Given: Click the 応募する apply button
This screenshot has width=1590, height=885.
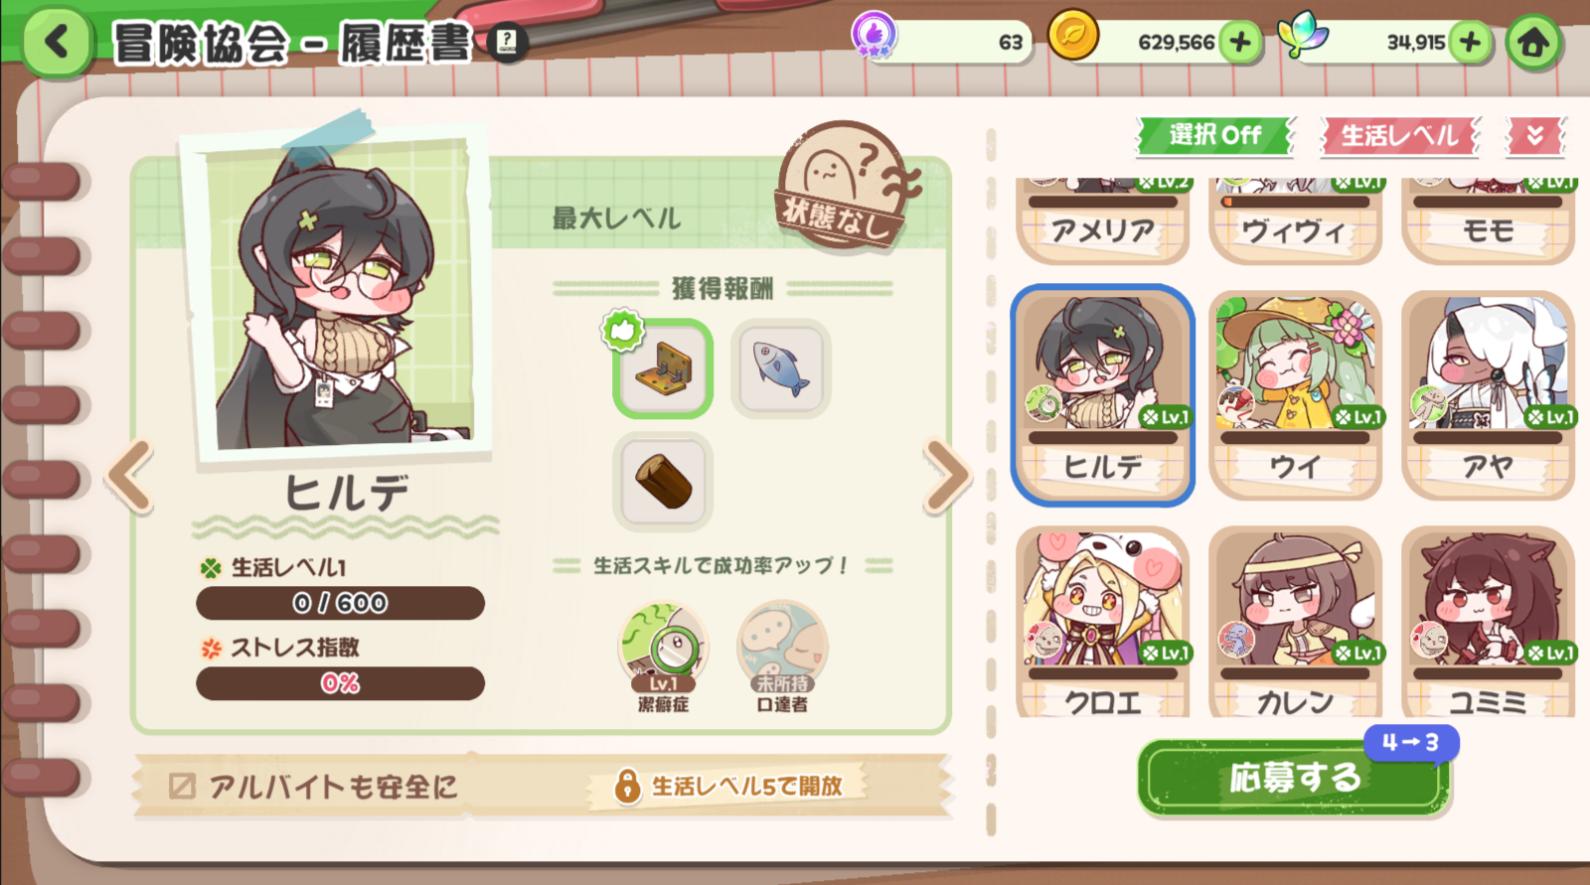Looking at the screenshot, I should [x=1294, y=778].
